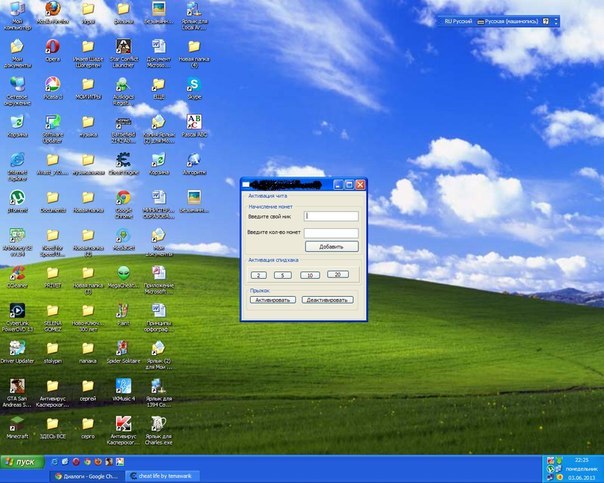Select the SELENA GOMEZ folder
The height and width of the screenshot is (483, 604).
pyautogui.click(x=53, y=318)
